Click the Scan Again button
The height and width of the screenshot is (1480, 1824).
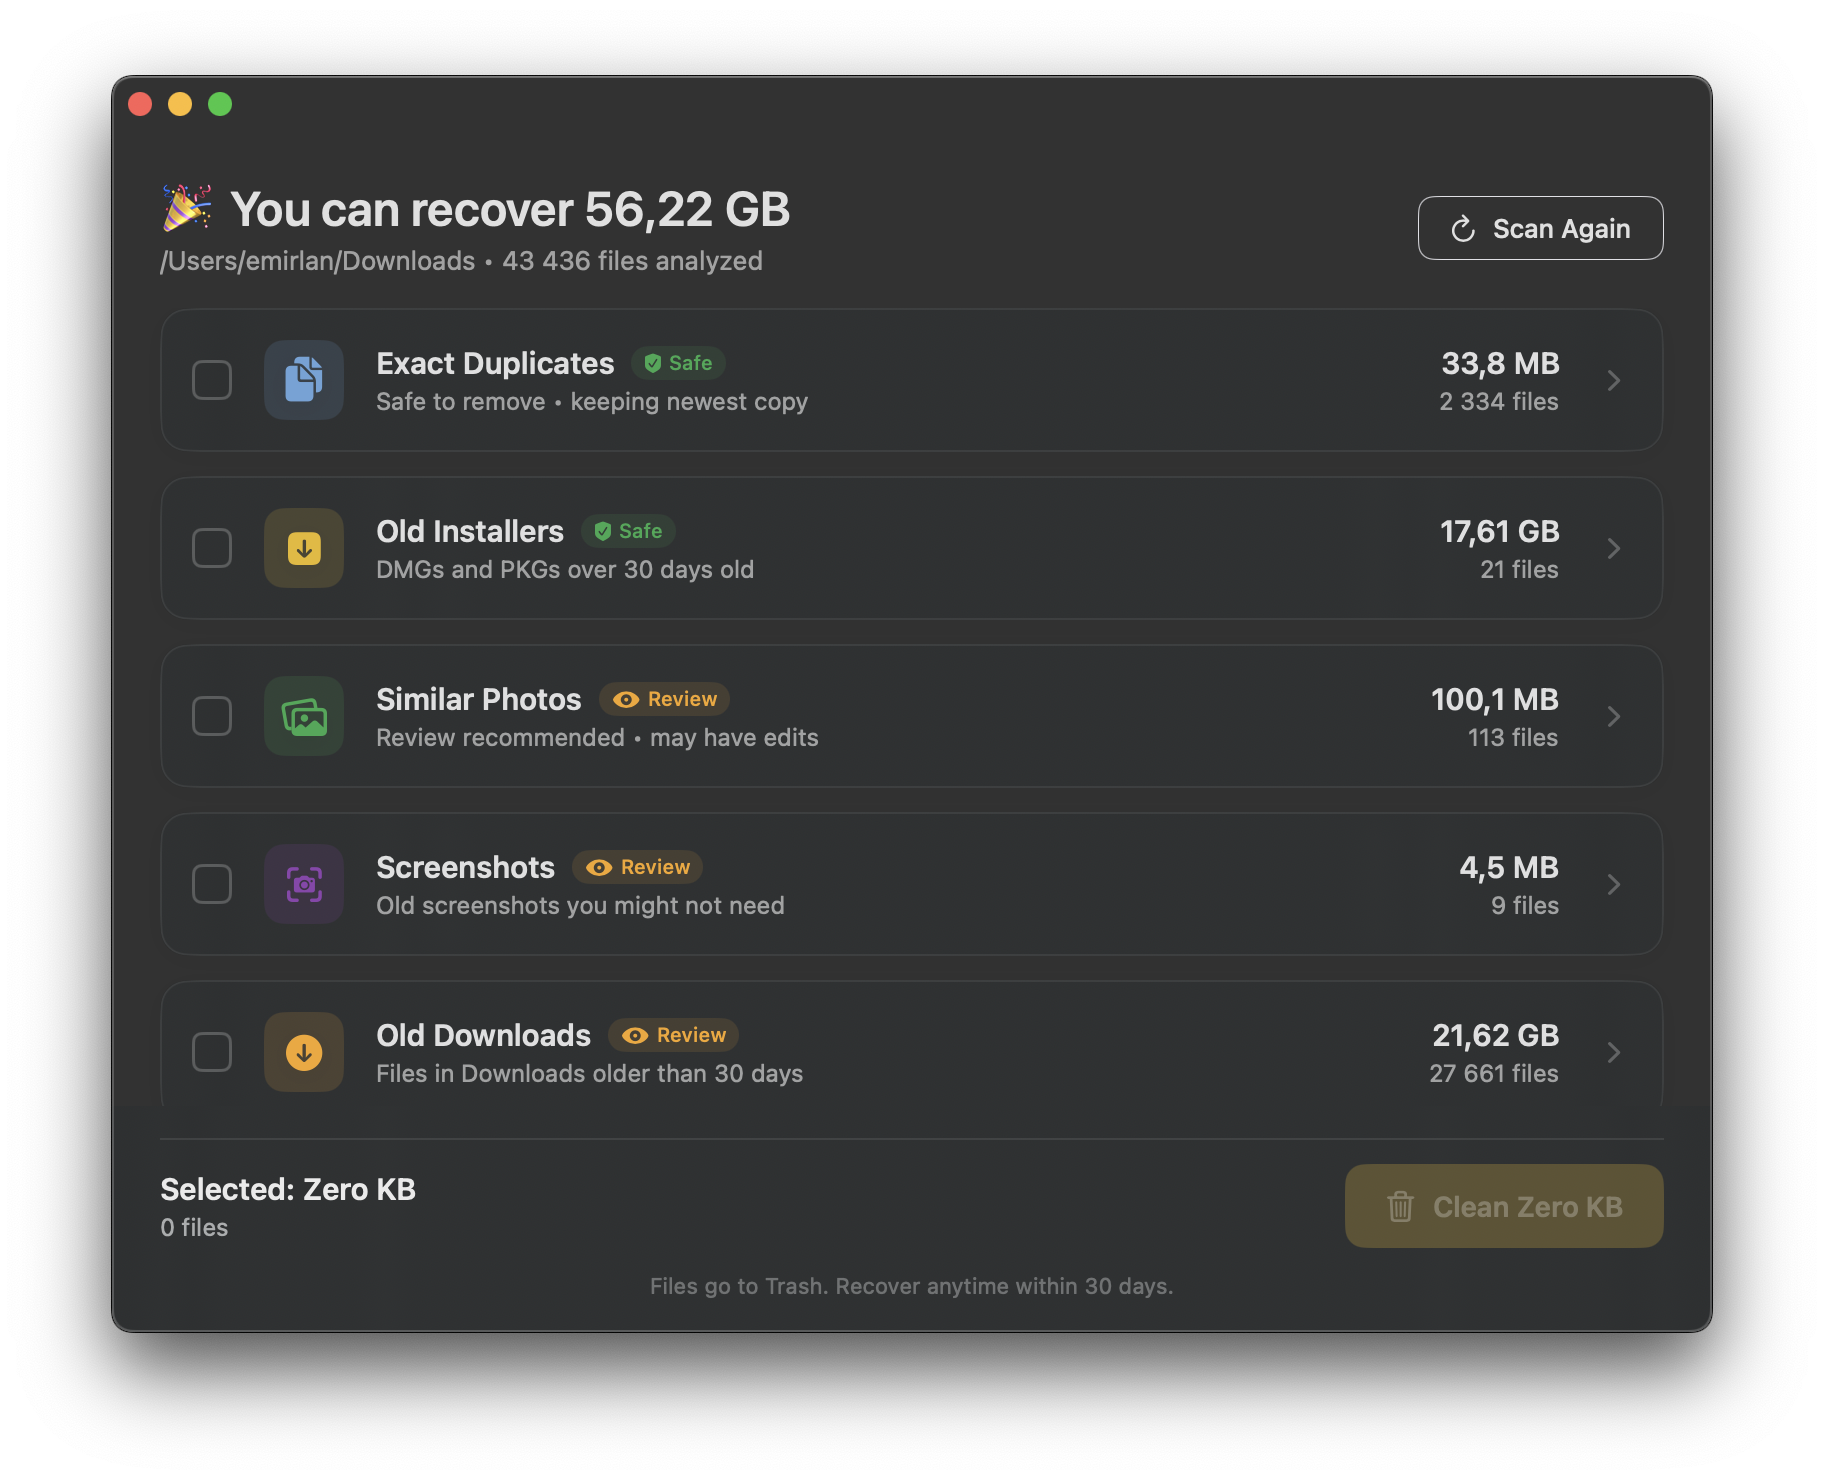[1540, 228]
